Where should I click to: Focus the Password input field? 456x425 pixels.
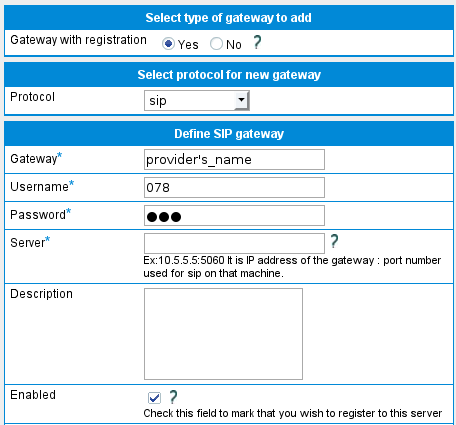(x=234, y=215)
